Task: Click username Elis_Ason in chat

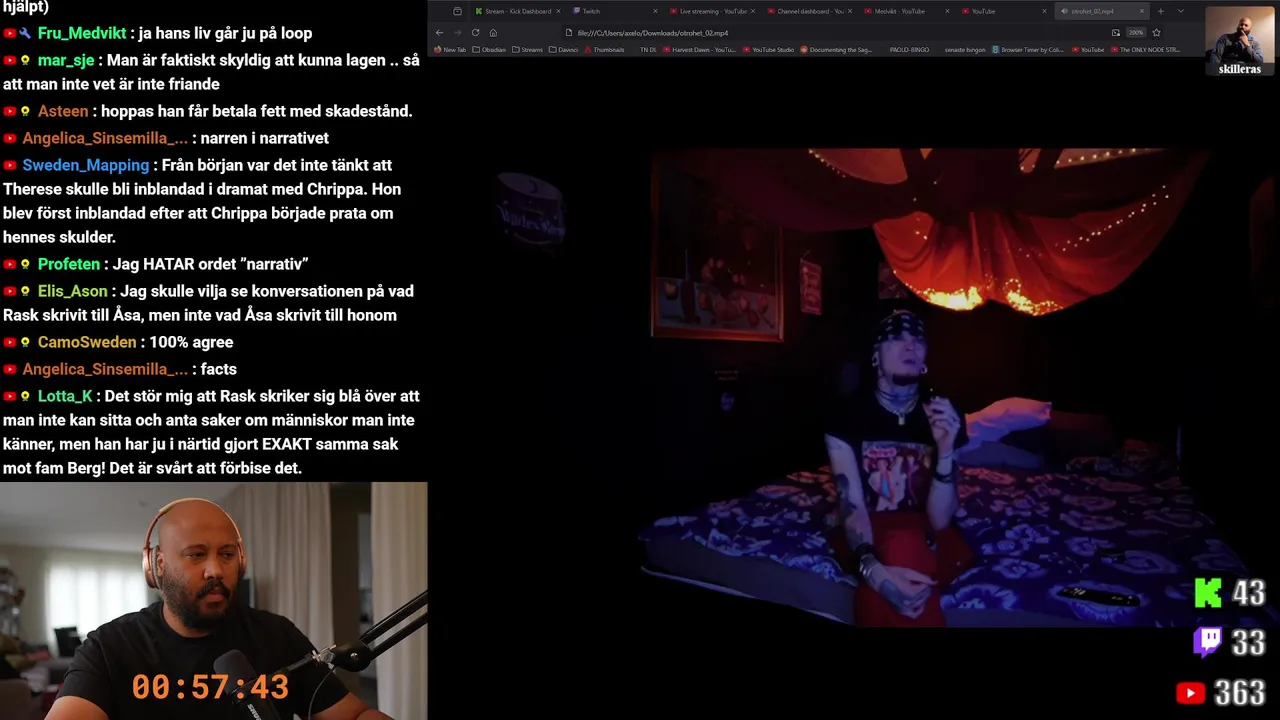Action: click(73, 291)
